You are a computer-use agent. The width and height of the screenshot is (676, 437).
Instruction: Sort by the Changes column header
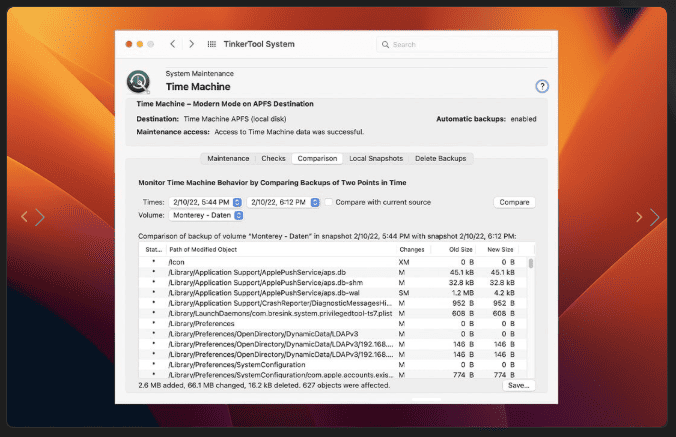pos(412,250)
